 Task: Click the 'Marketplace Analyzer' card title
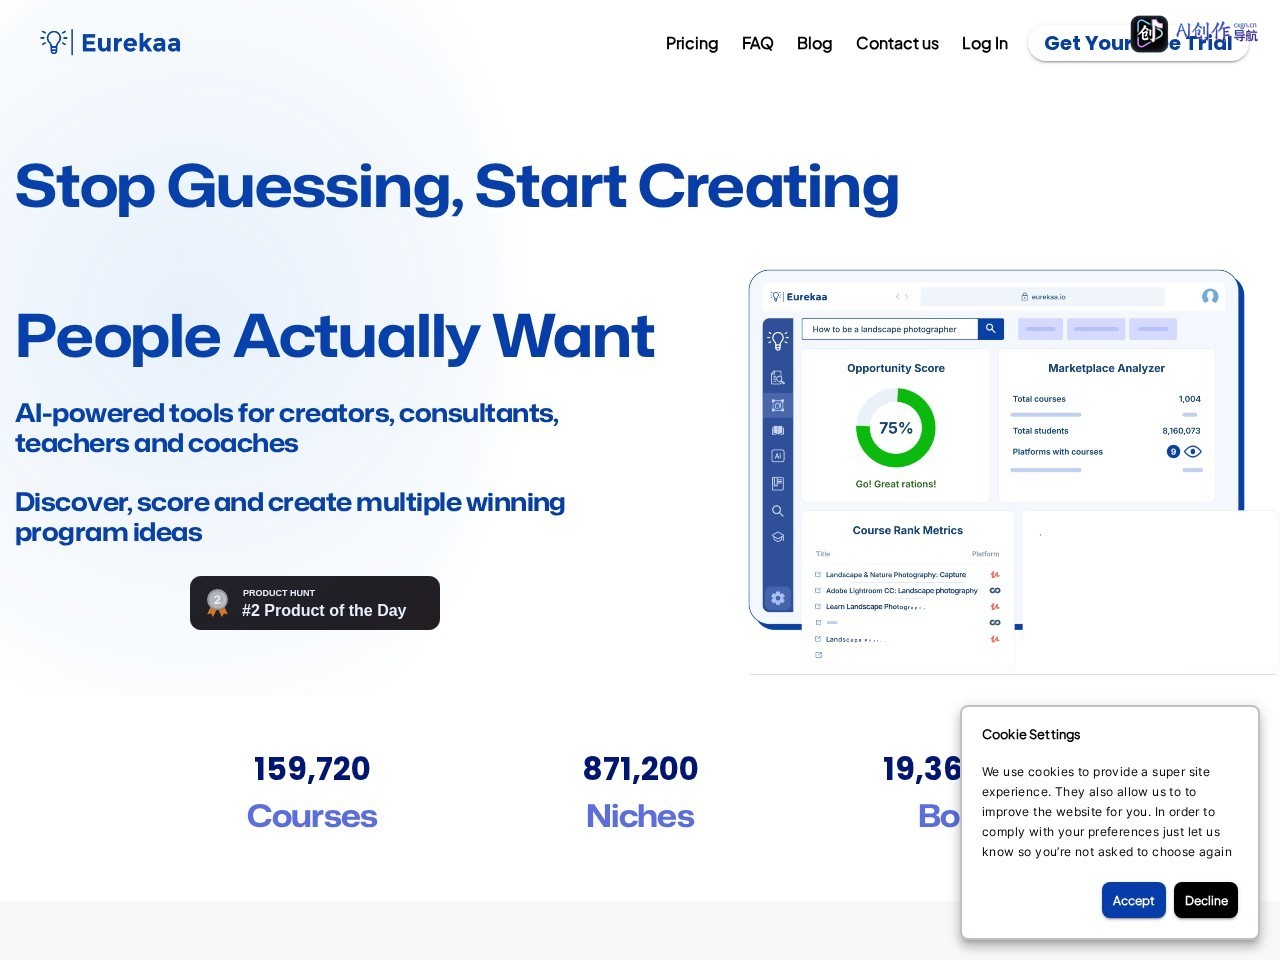coord(1106,368)
